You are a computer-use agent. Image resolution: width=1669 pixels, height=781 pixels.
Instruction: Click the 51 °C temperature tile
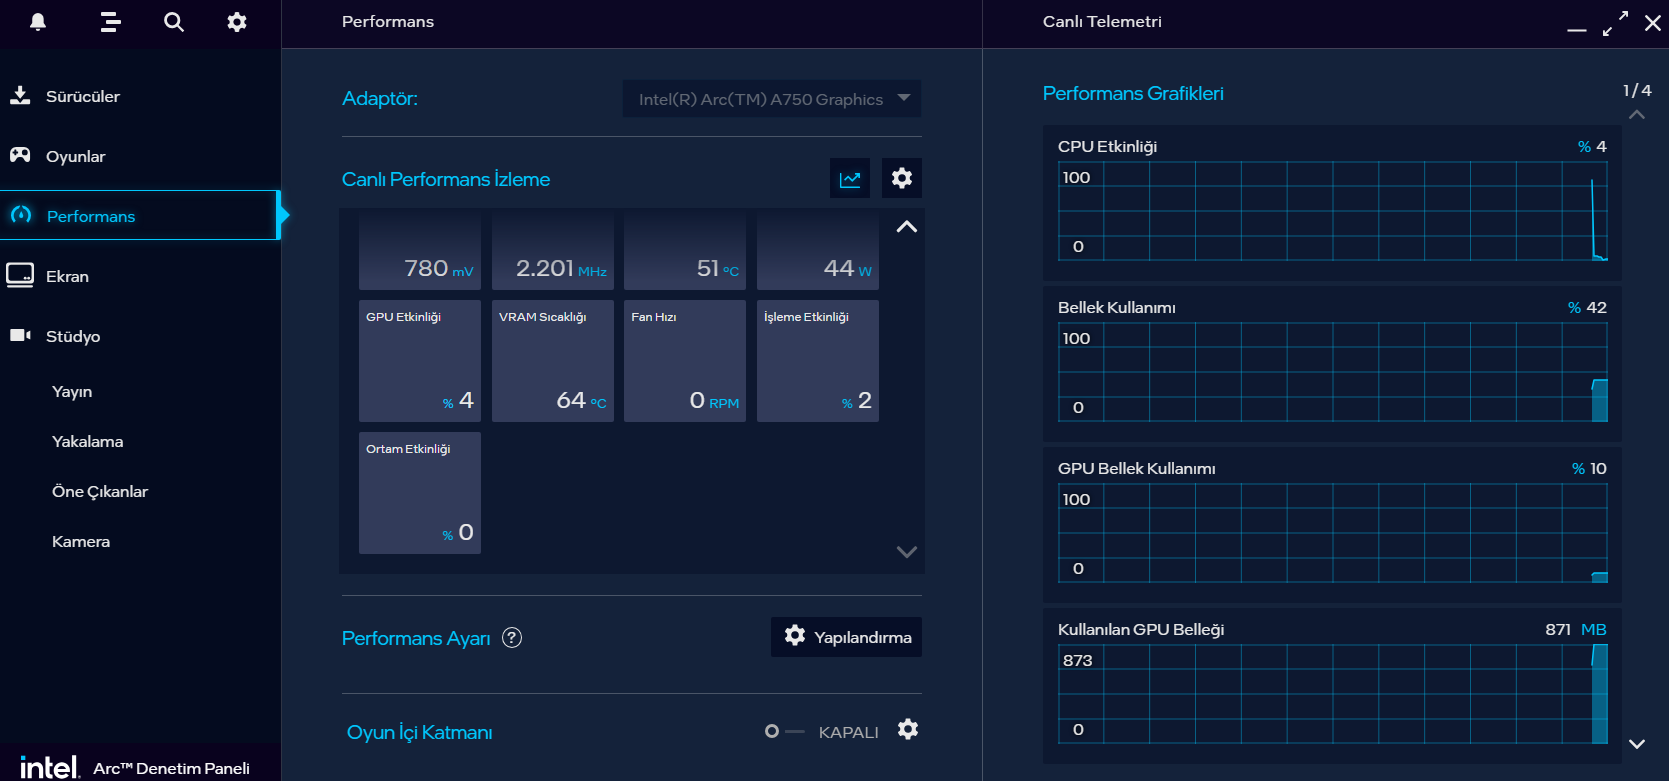click(685, 250)
